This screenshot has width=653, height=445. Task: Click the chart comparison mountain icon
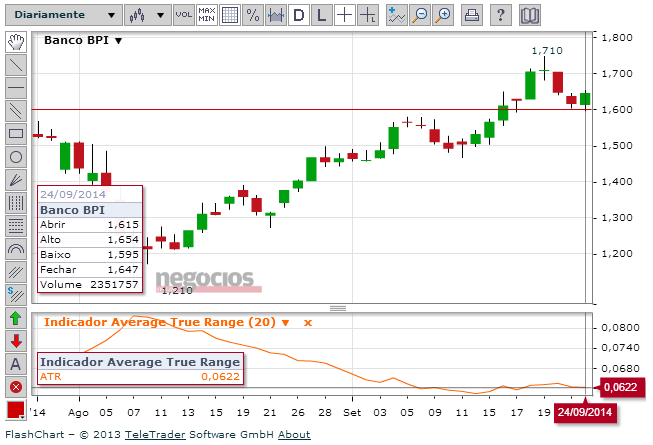point(276,15)
